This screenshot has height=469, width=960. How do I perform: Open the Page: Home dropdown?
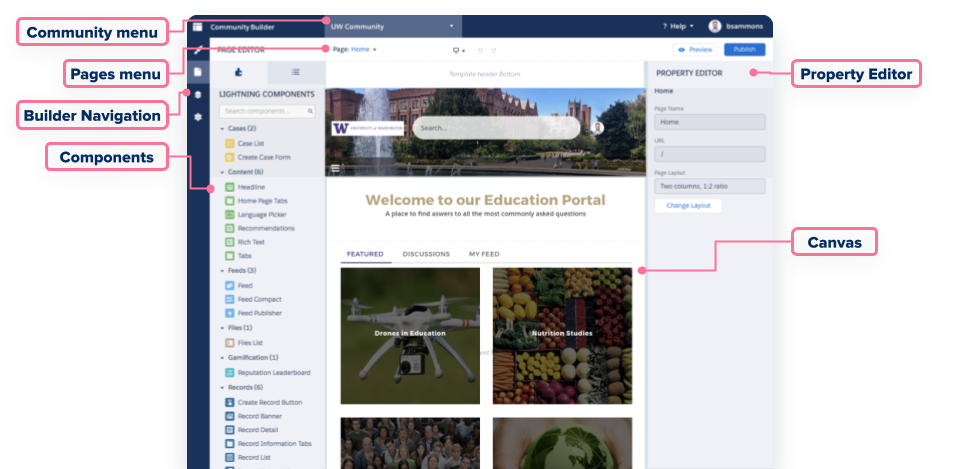click(355, 49)
